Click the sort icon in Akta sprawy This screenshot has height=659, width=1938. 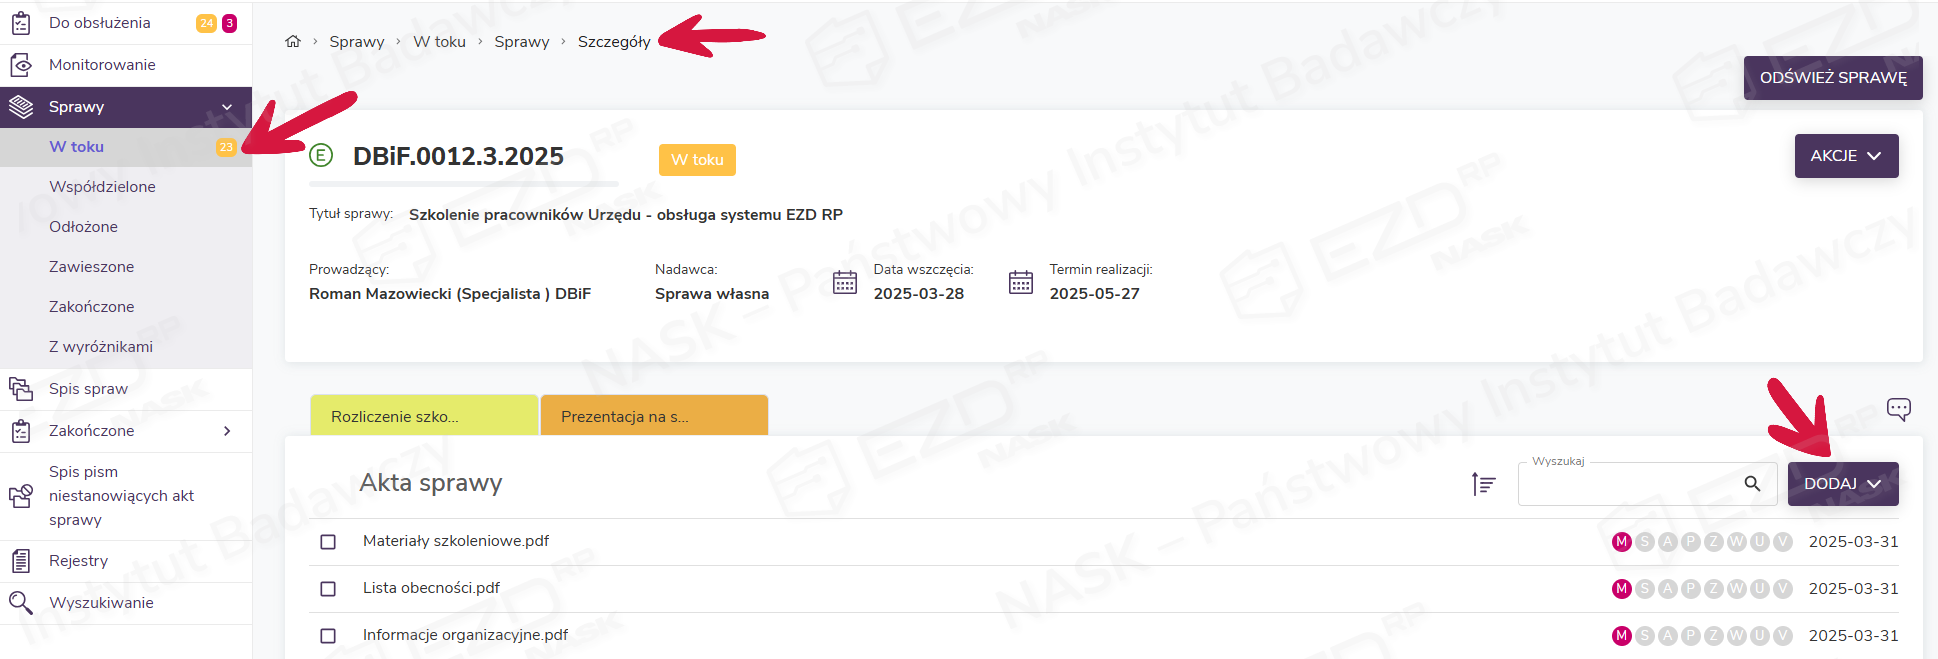click(x=1483, y=484)
